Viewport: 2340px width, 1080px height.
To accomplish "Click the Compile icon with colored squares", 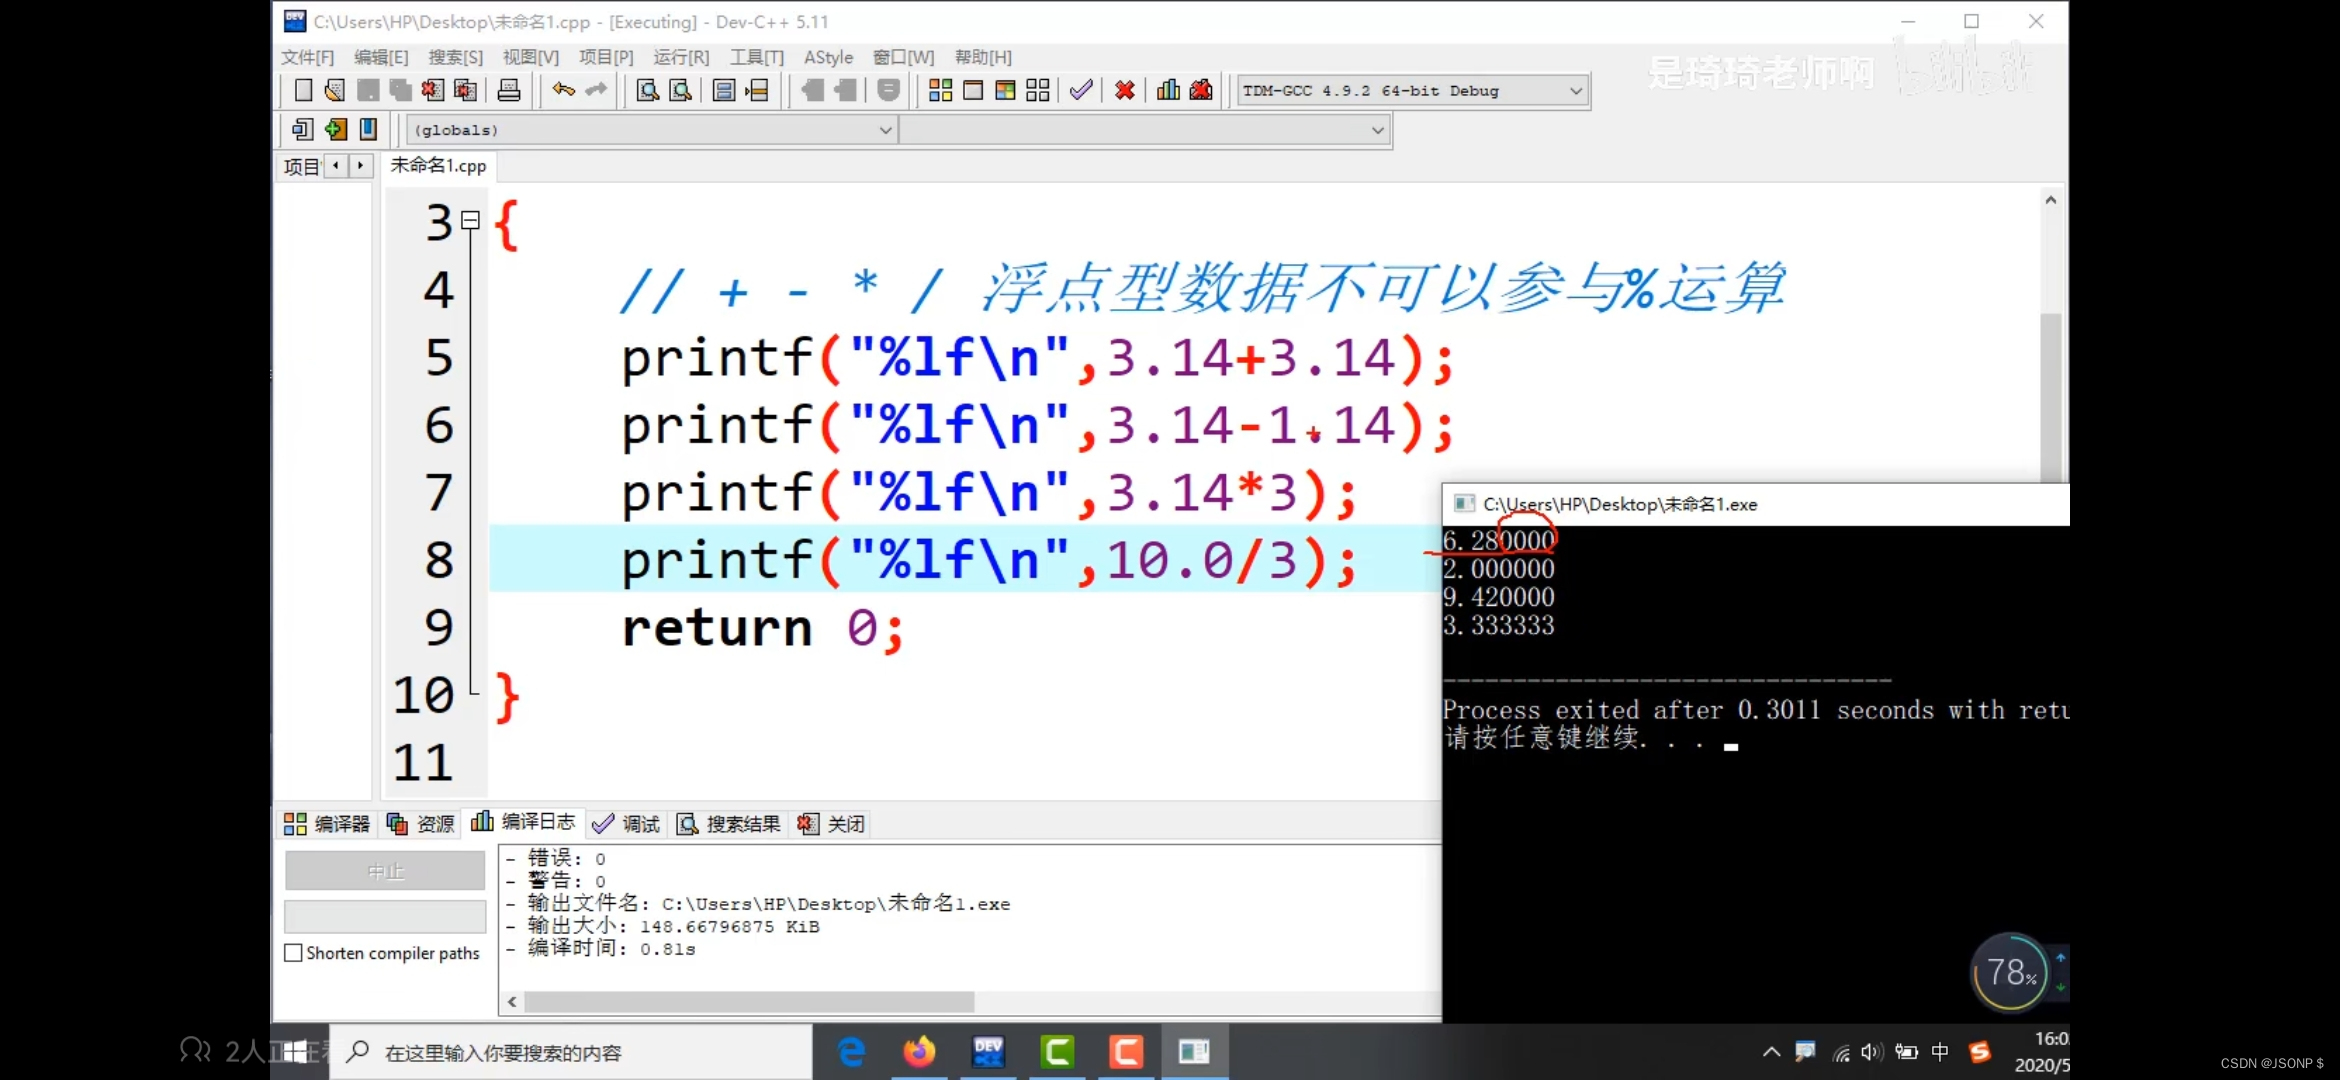I will tap(940, 91).
